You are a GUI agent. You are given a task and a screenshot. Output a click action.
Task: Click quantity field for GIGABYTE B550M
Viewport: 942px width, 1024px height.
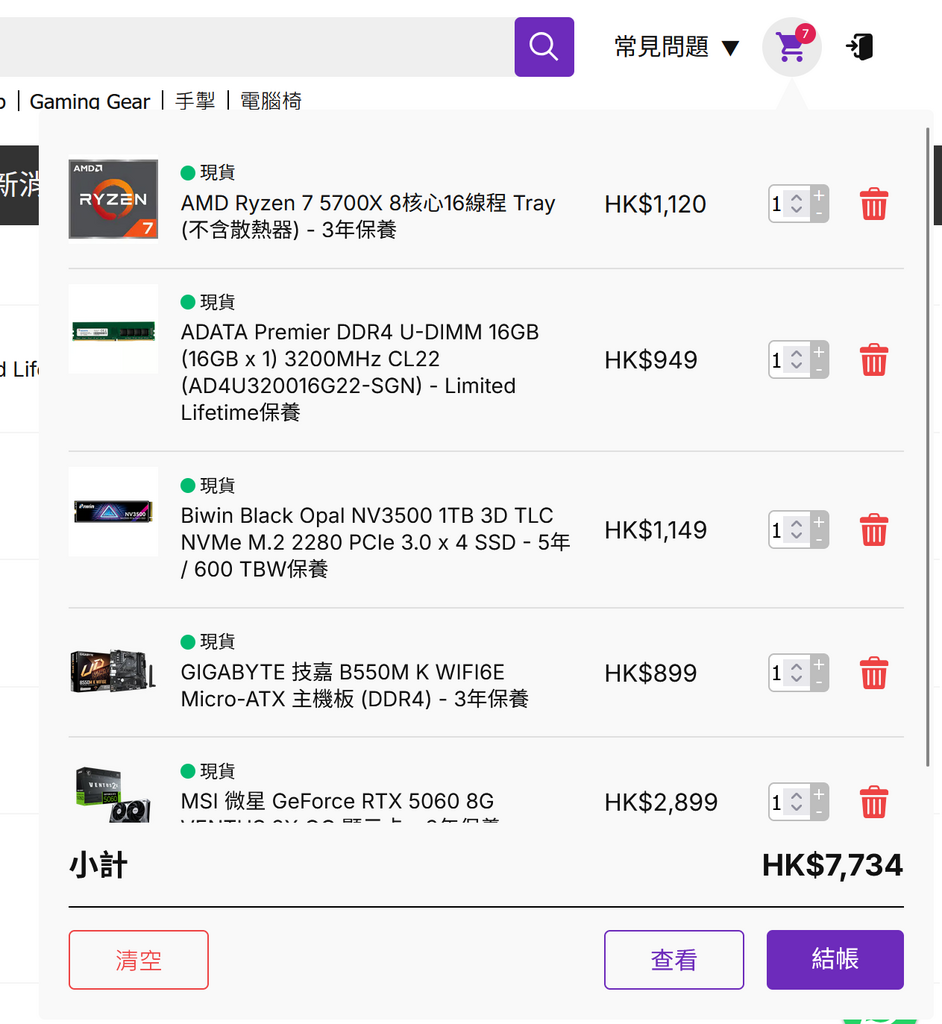pyautogui.click(x=789, y=673)
